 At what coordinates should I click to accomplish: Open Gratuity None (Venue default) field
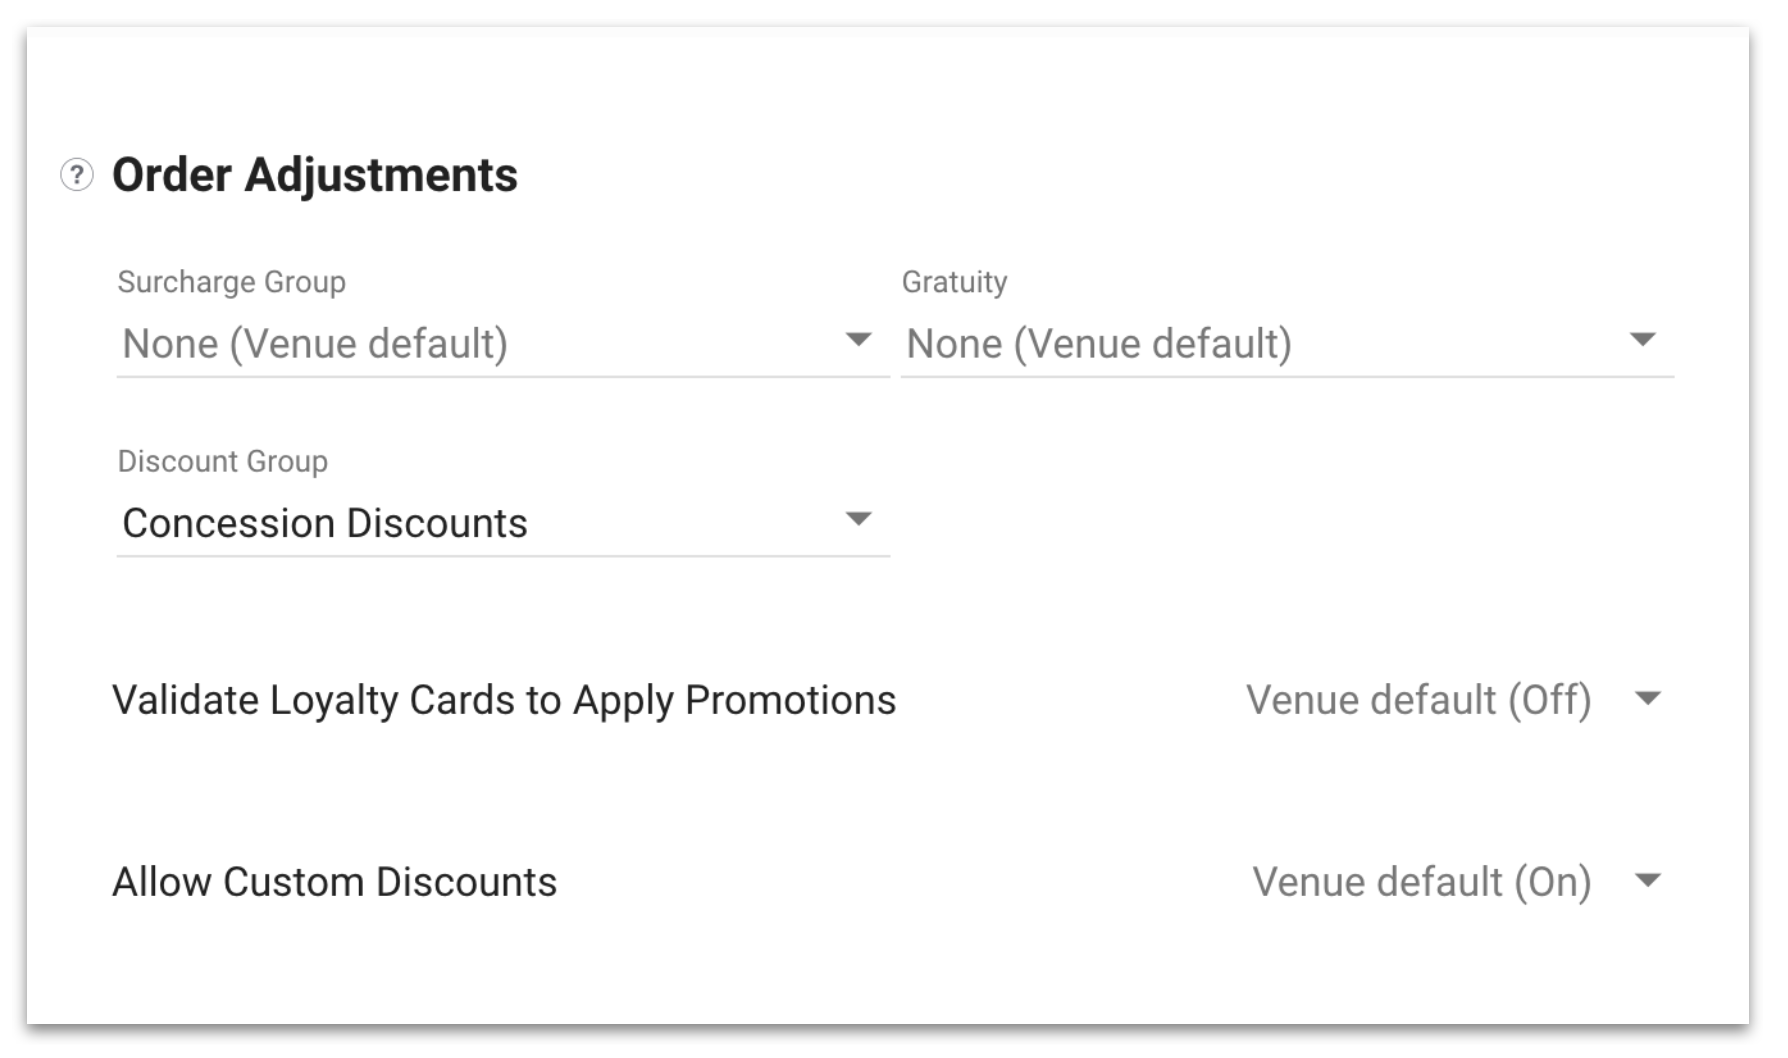[1287, 344]
